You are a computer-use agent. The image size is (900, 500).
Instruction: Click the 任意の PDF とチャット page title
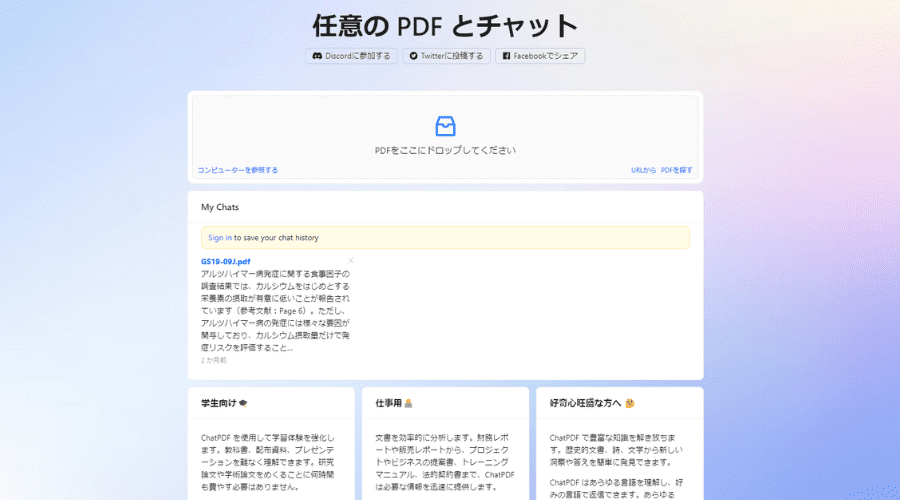pos(445,24)
